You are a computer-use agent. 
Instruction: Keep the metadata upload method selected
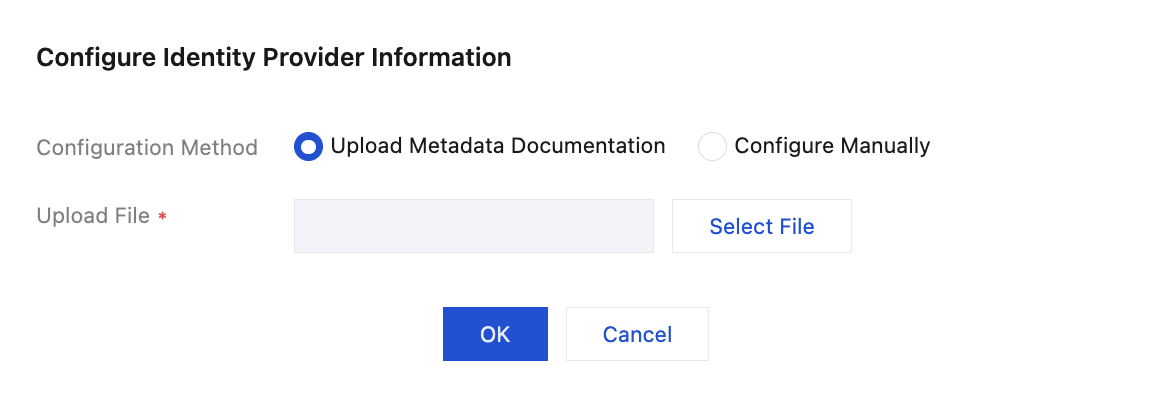pos(308,146)
